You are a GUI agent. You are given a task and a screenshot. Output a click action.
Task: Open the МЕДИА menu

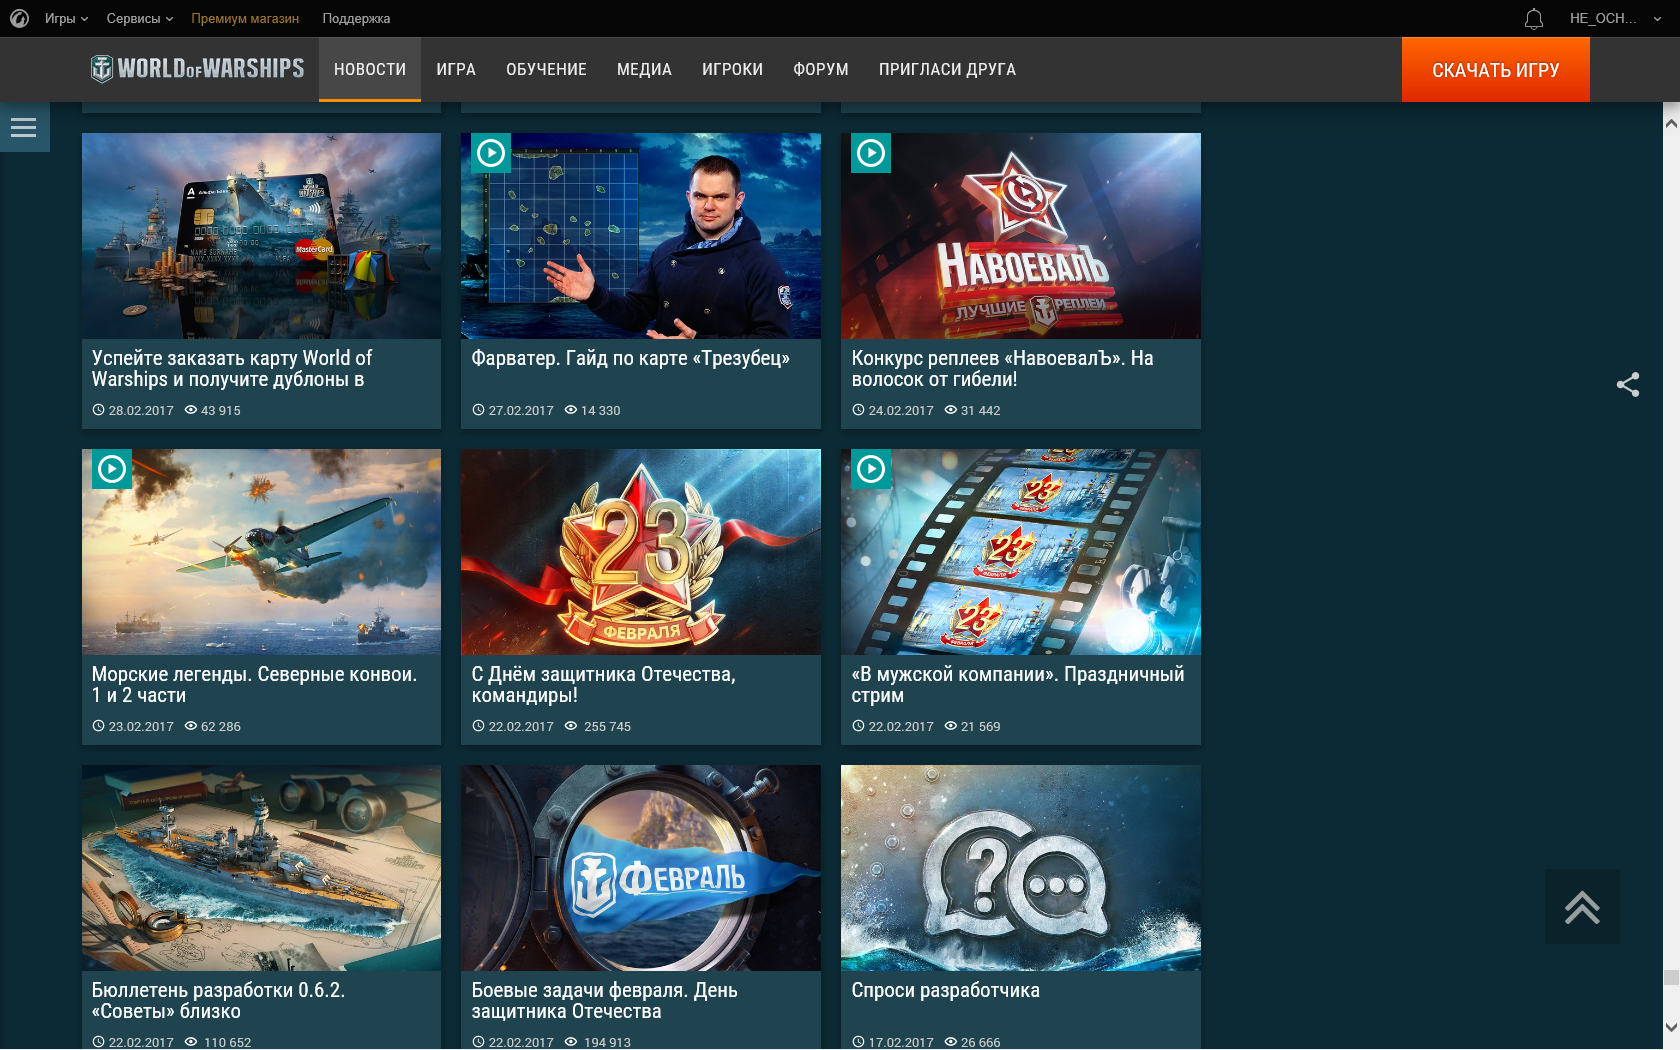tap(644, 69)
